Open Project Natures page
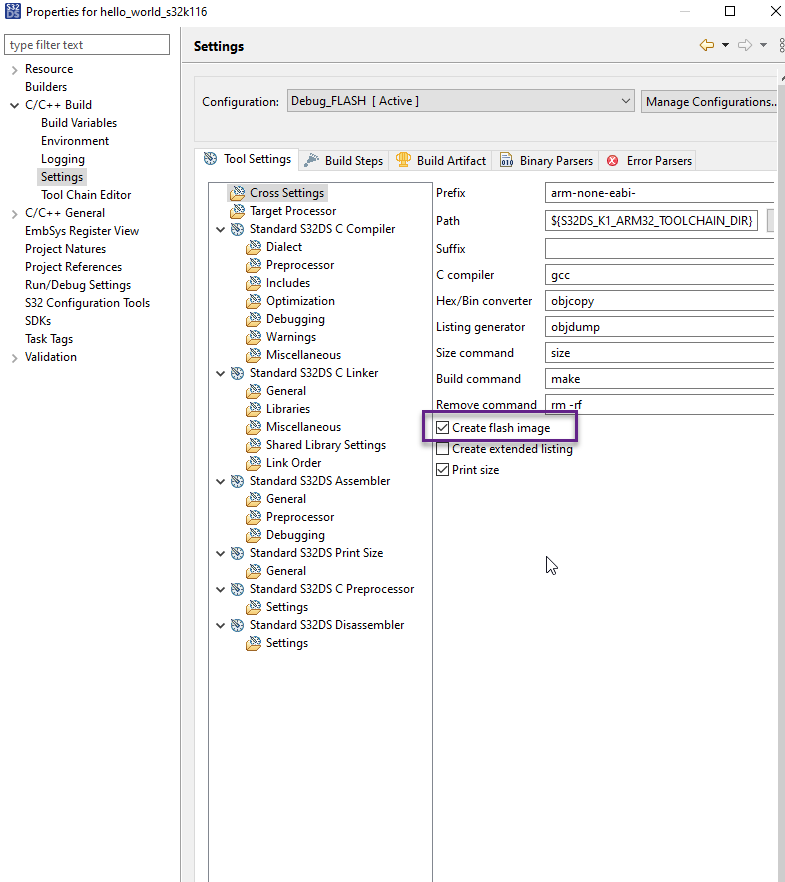This screenshot has height=882, width=785. pyautogui.click(x=65, y=249)
